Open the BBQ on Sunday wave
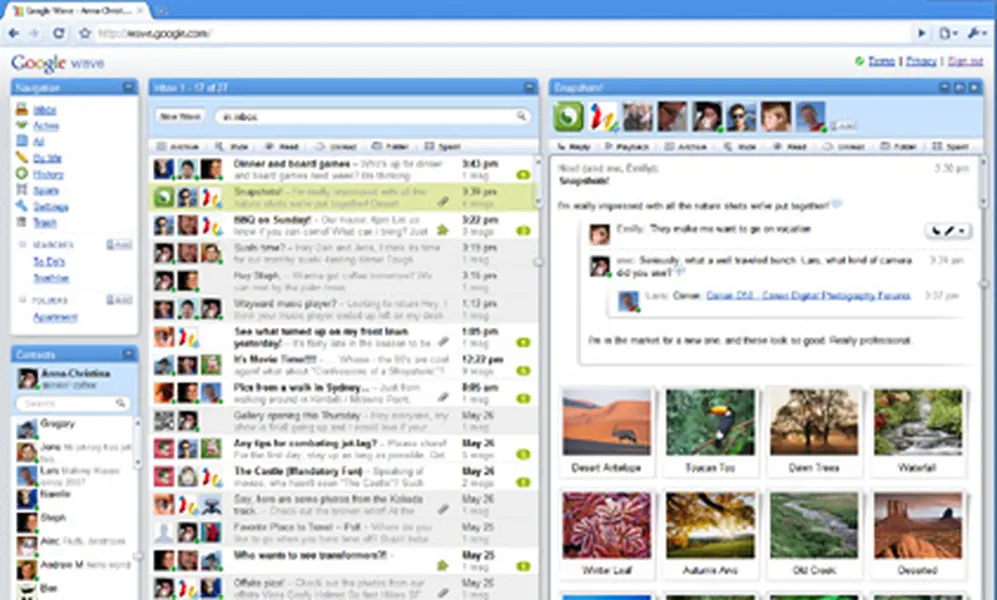 [x=343, y=225]
